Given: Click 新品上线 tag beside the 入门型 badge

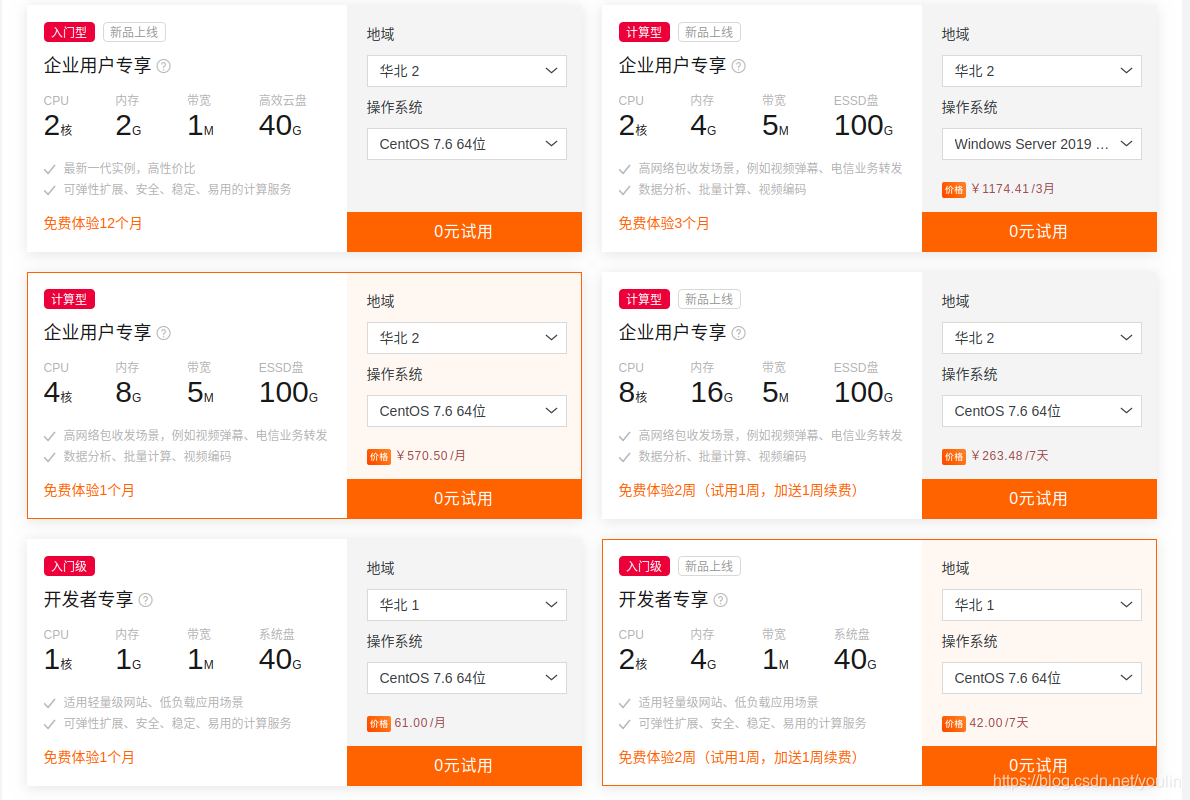Looking at the screenshot, I should pyautogui.click(x=134, y=32).
